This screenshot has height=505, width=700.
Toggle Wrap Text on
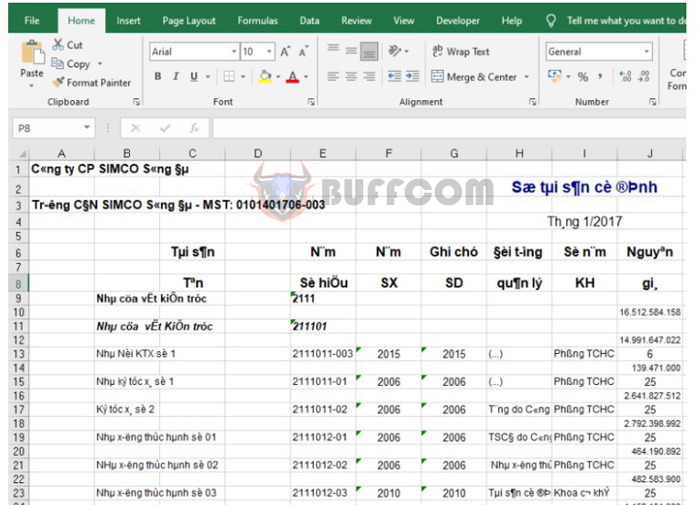(461, 51)
